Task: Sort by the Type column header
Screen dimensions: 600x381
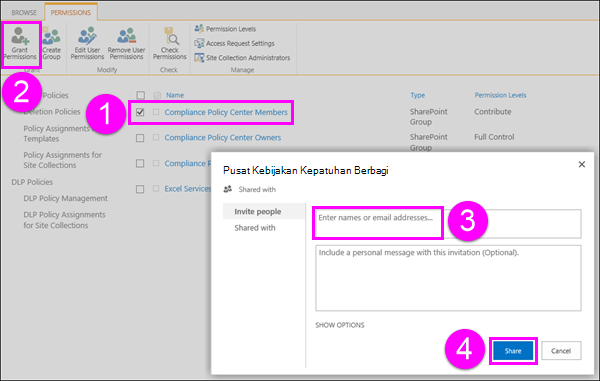Action: [x=417, y=95]
